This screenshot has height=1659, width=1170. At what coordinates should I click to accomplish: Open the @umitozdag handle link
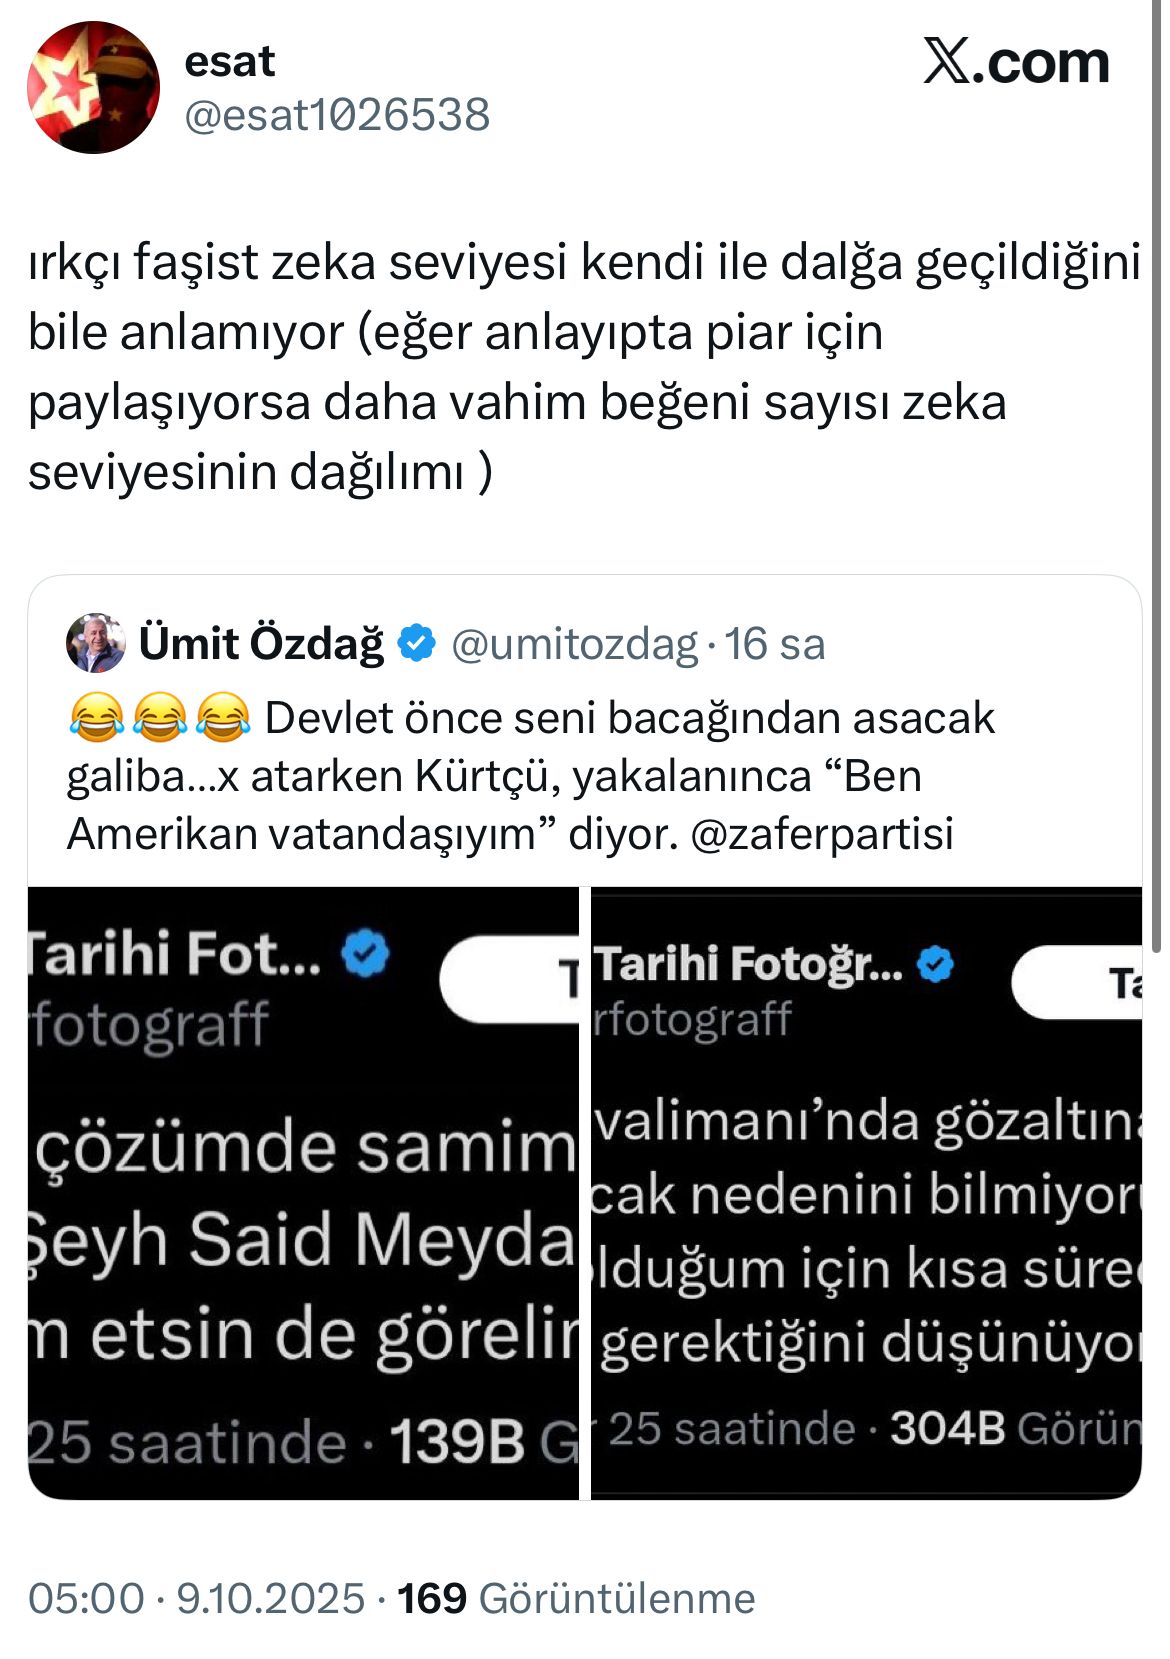(x=574, y=644)
